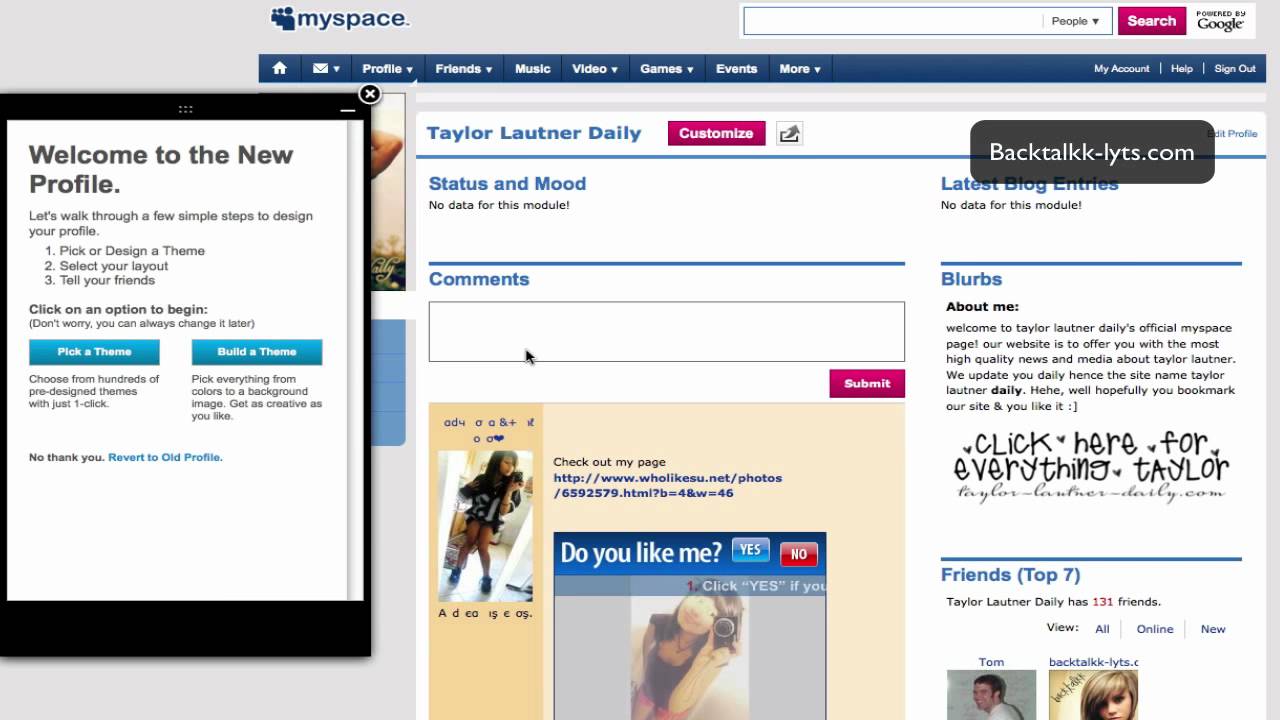Open the wholikesu.net photos link
The image size is (1280, 720).
[668, 485]
